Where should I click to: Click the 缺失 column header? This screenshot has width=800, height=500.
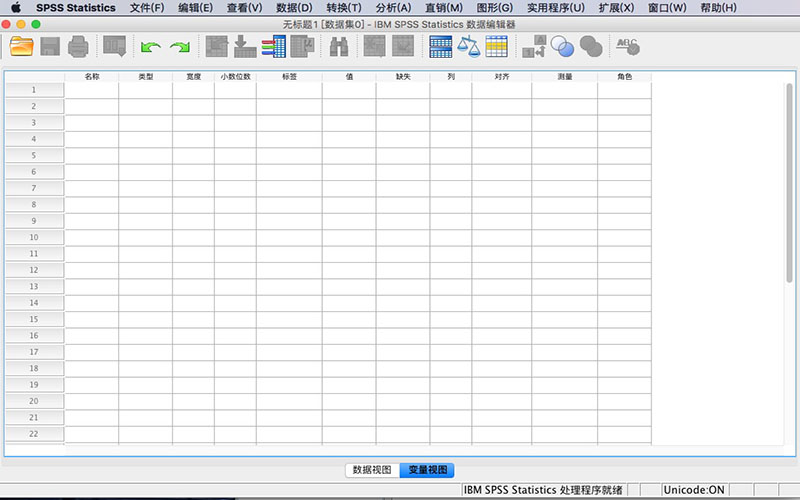pos(403,77)
